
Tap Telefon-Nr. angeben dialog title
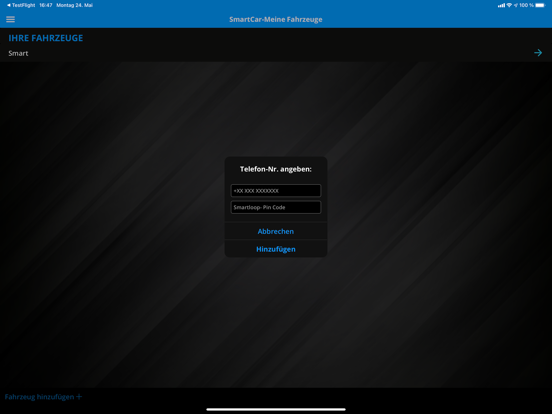click(276, 169)
